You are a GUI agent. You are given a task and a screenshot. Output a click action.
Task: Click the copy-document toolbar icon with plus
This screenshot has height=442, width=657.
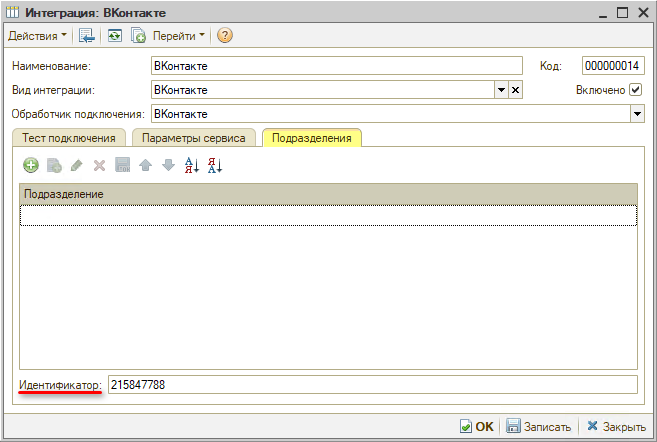tap(138, 36)
